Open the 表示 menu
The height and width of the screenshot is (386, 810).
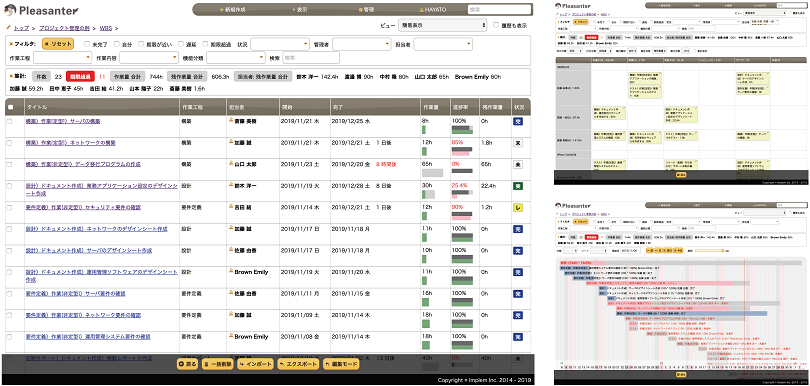click(x=300, y=9)
